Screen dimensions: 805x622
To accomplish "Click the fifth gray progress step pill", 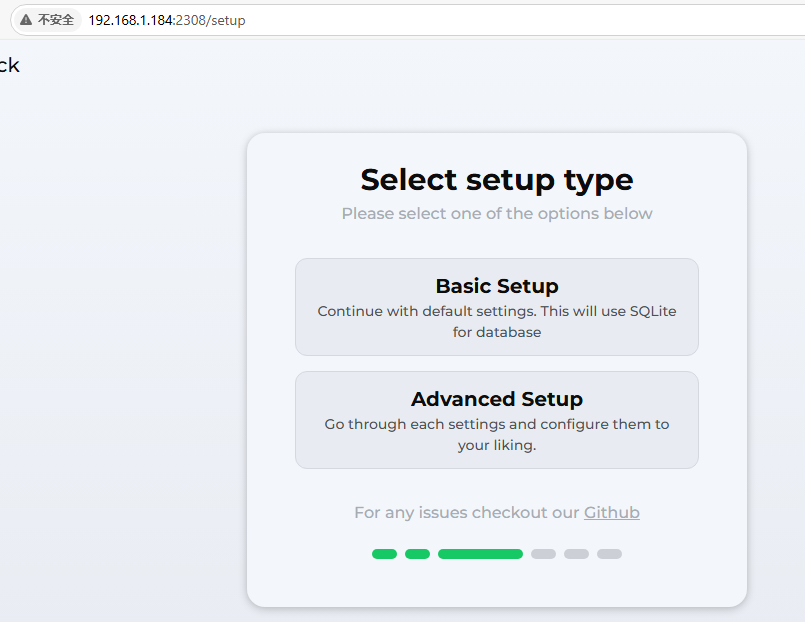I will (x=577, y=554).
